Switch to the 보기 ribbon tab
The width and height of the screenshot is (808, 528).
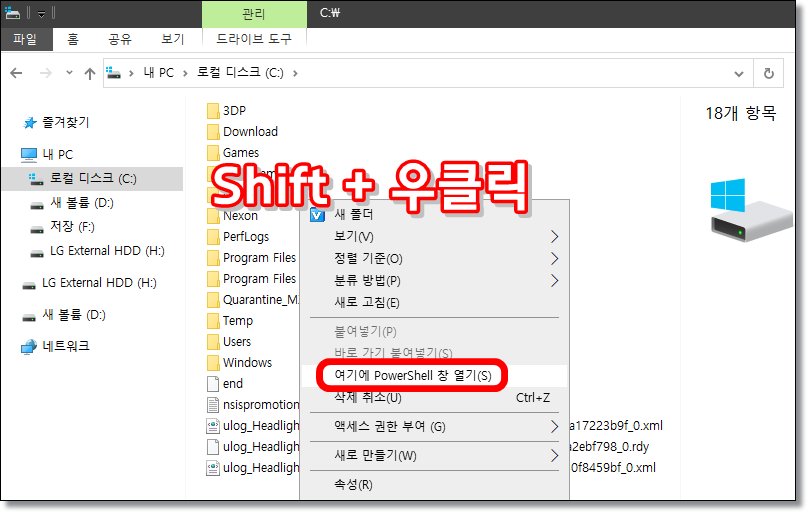(x=172, y=39)
